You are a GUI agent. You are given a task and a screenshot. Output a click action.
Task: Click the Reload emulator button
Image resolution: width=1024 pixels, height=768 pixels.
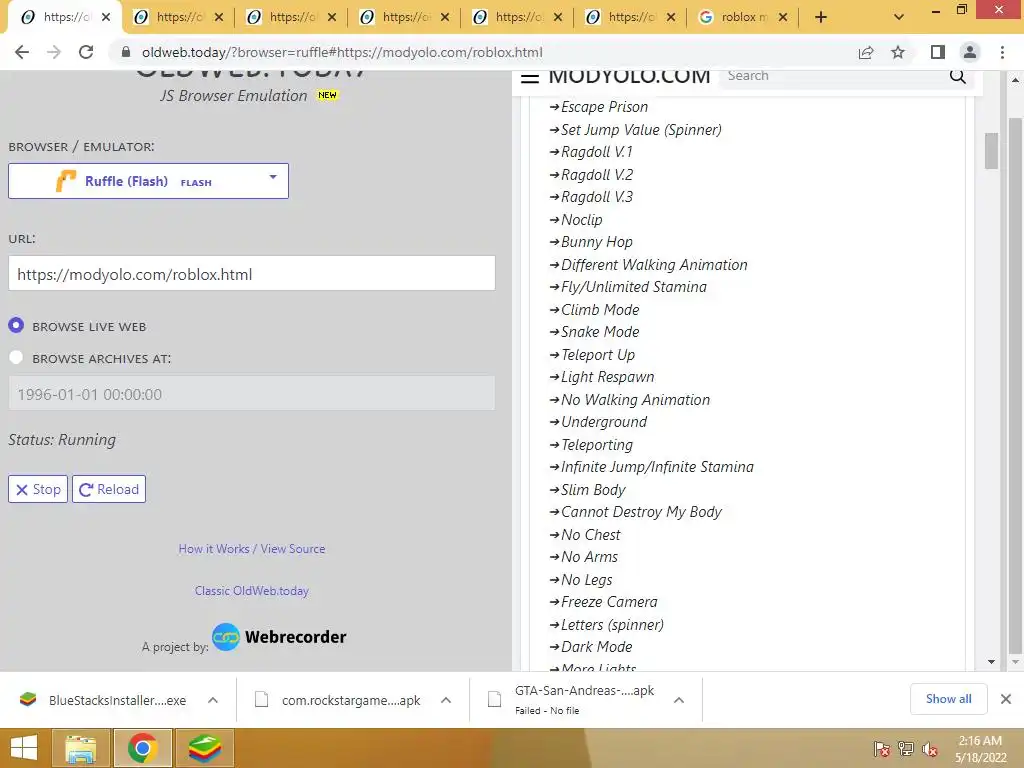click(109, 489)
